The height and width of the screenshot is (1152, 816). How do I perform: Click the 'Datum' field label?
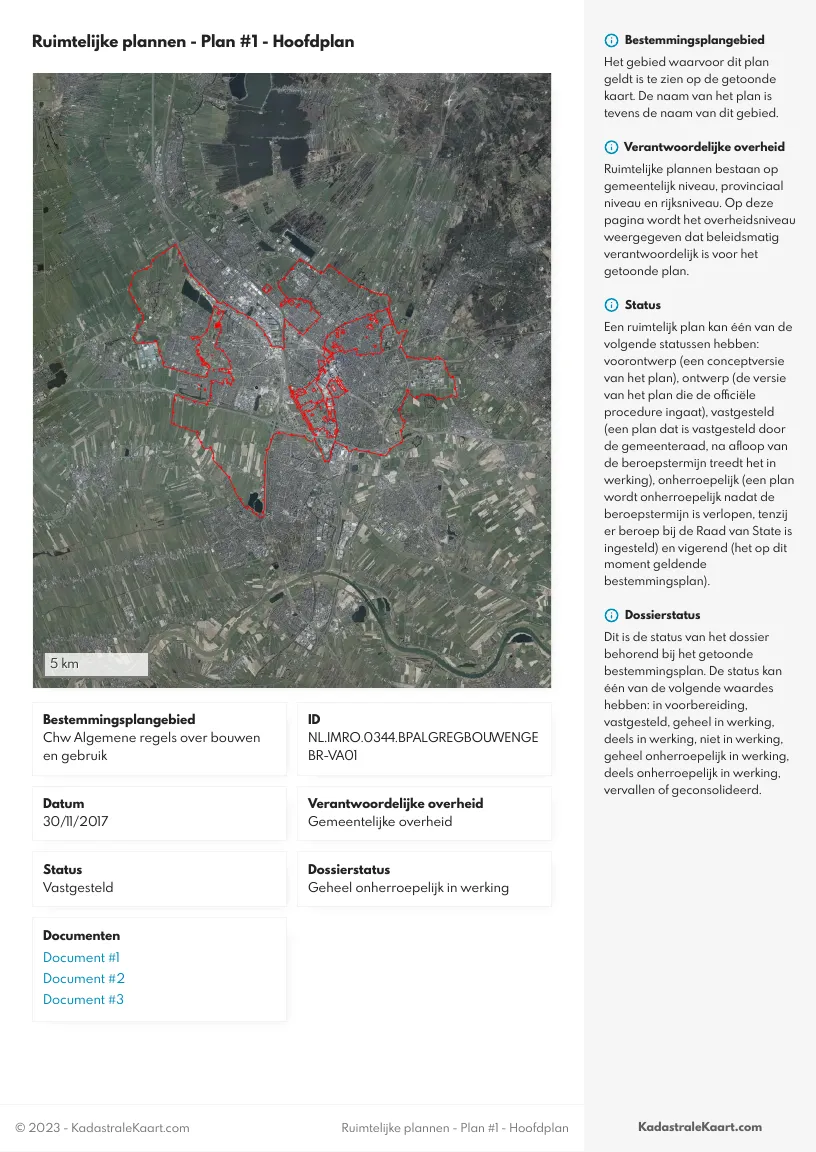[x=63, y=803]
